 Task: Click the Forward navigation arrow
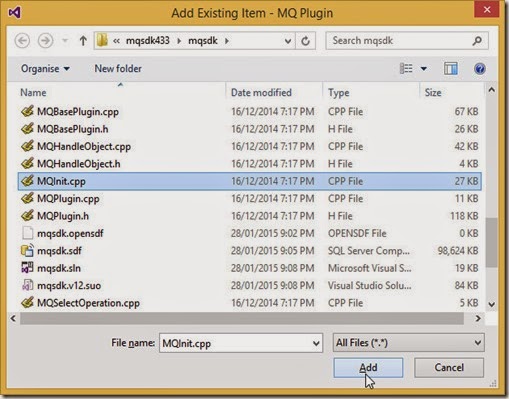pyautogui.click(x=45, y=41)
